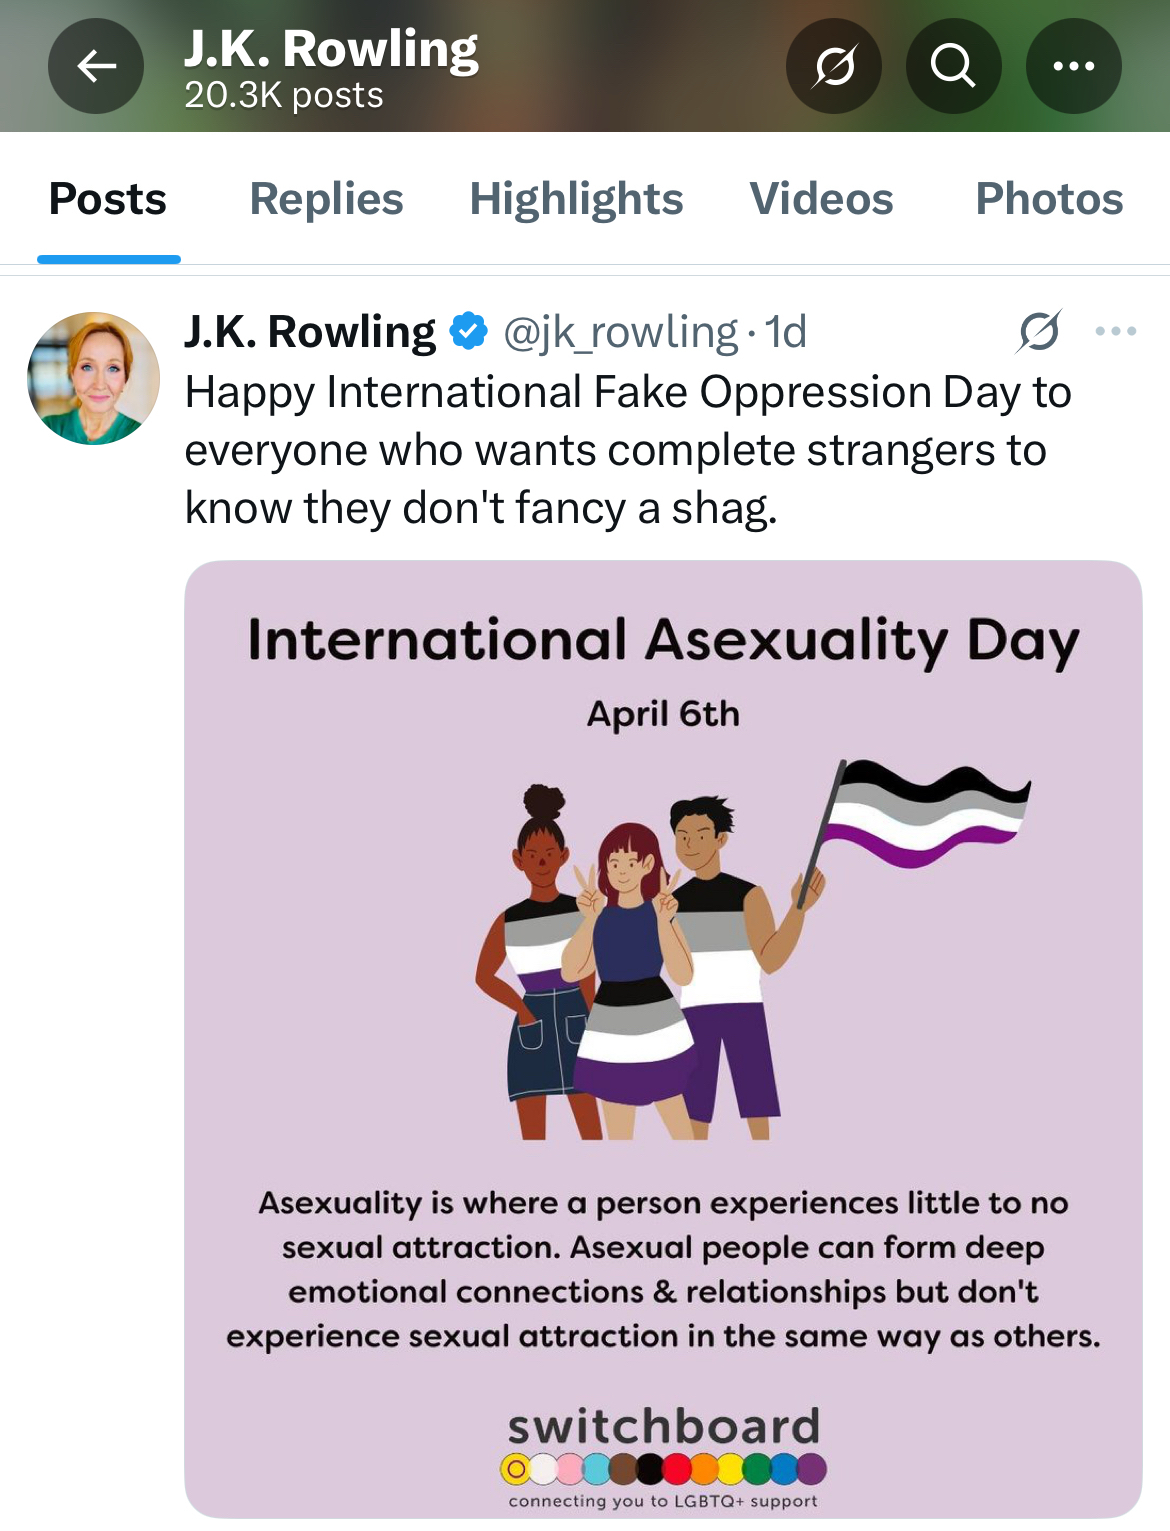The image size is (1170, 1531).
Task: Tap the Grok icon on the post
Action: [1039, 331]
